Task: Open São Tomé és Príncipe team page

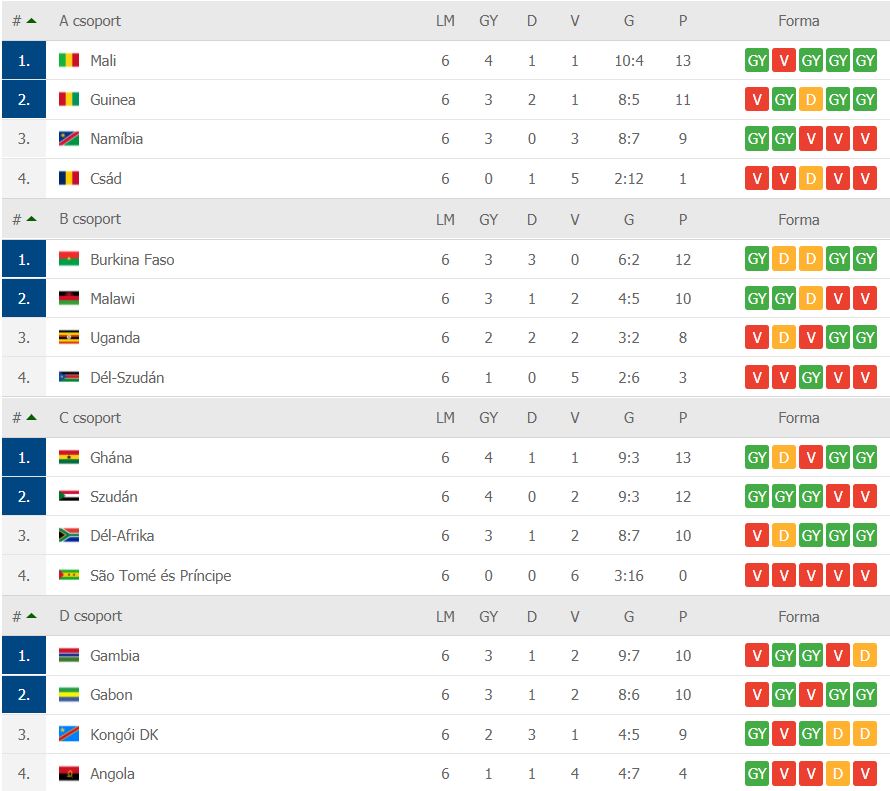Action: point(160,576)
